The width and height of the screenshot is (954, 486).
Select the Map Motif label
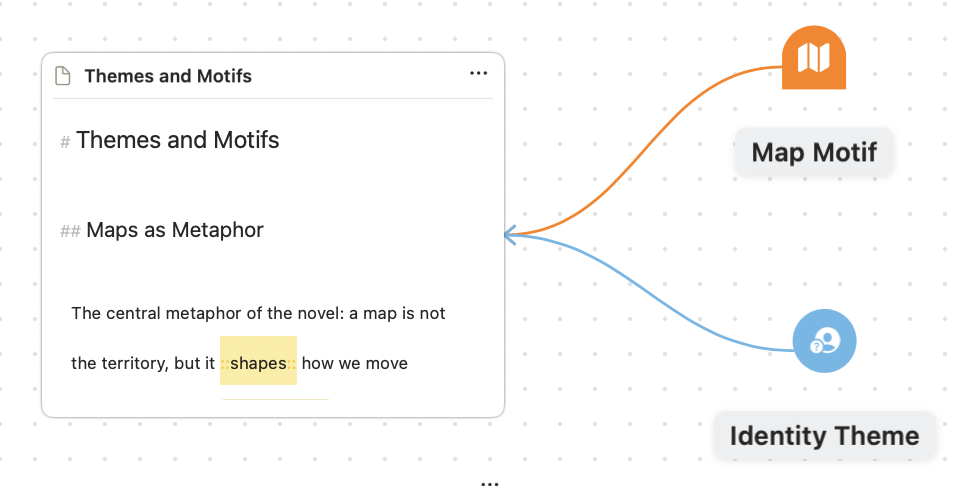pyautogui.click(x=814, y=152)
